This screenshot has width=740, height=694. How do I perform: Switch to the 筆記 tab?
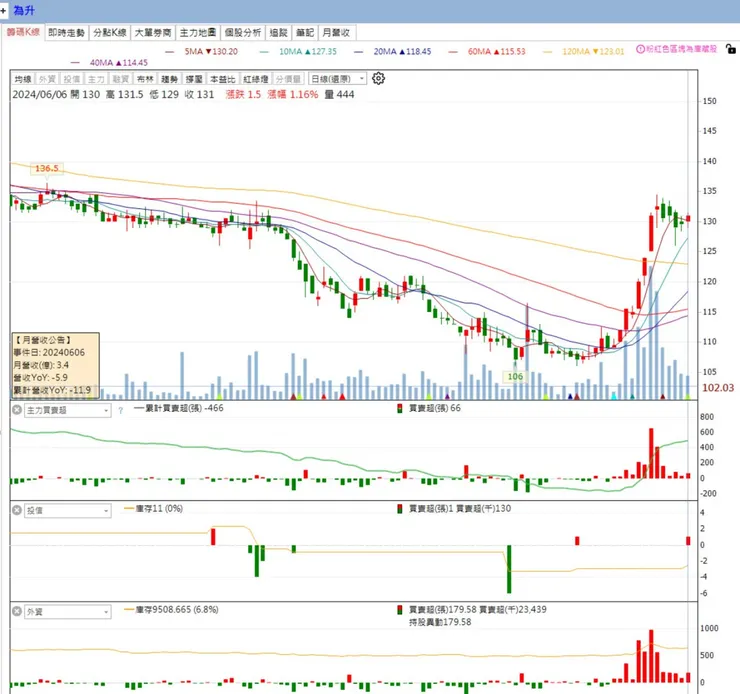[305, 33]
